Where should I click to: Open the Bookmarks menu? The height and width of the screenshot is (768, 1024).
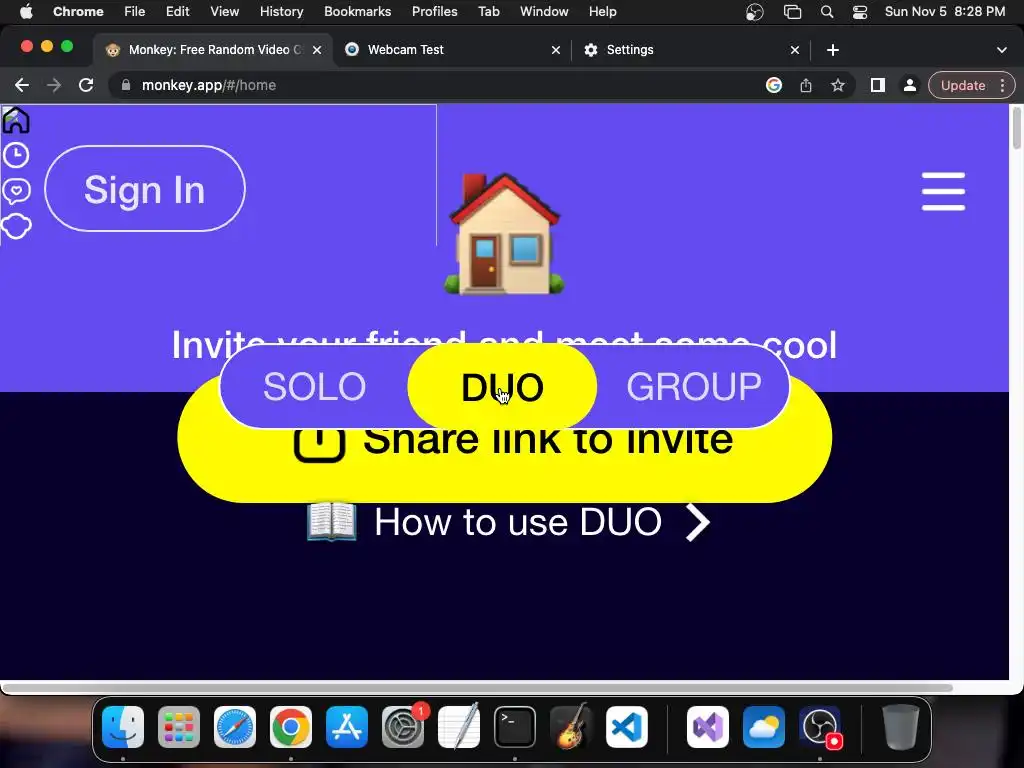point(358,12)
